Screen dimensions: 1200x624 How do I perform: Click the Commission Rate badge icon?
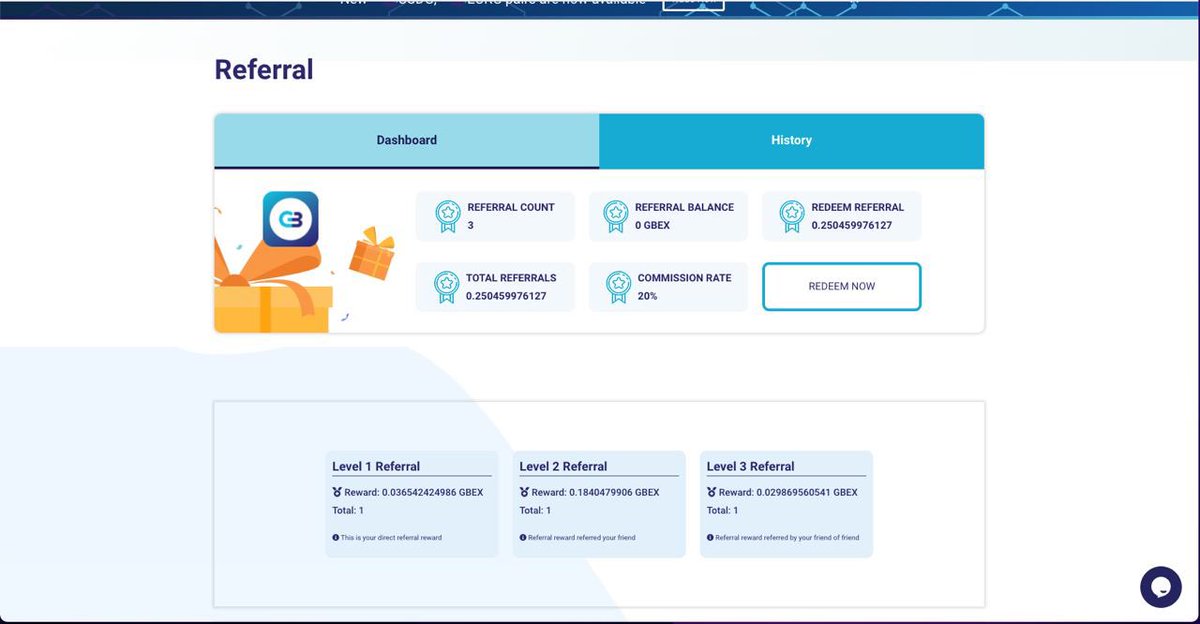tap(619, 287)
